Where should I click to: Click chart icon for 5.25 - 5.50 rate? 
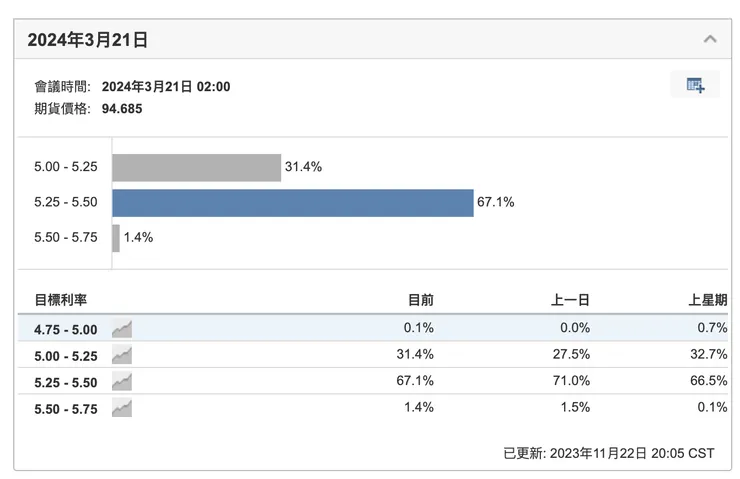[x=122, y=381]
